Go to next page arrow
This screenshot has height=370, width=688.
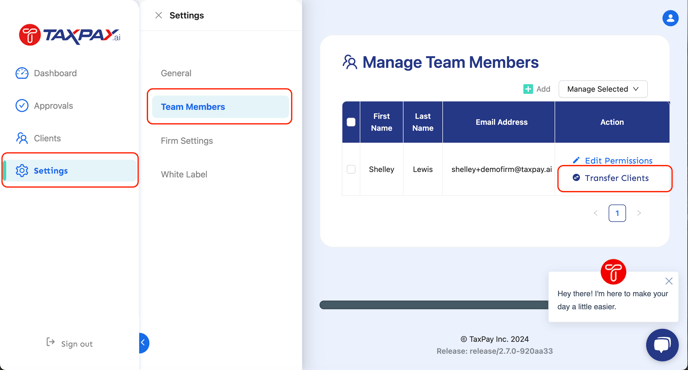639,213
